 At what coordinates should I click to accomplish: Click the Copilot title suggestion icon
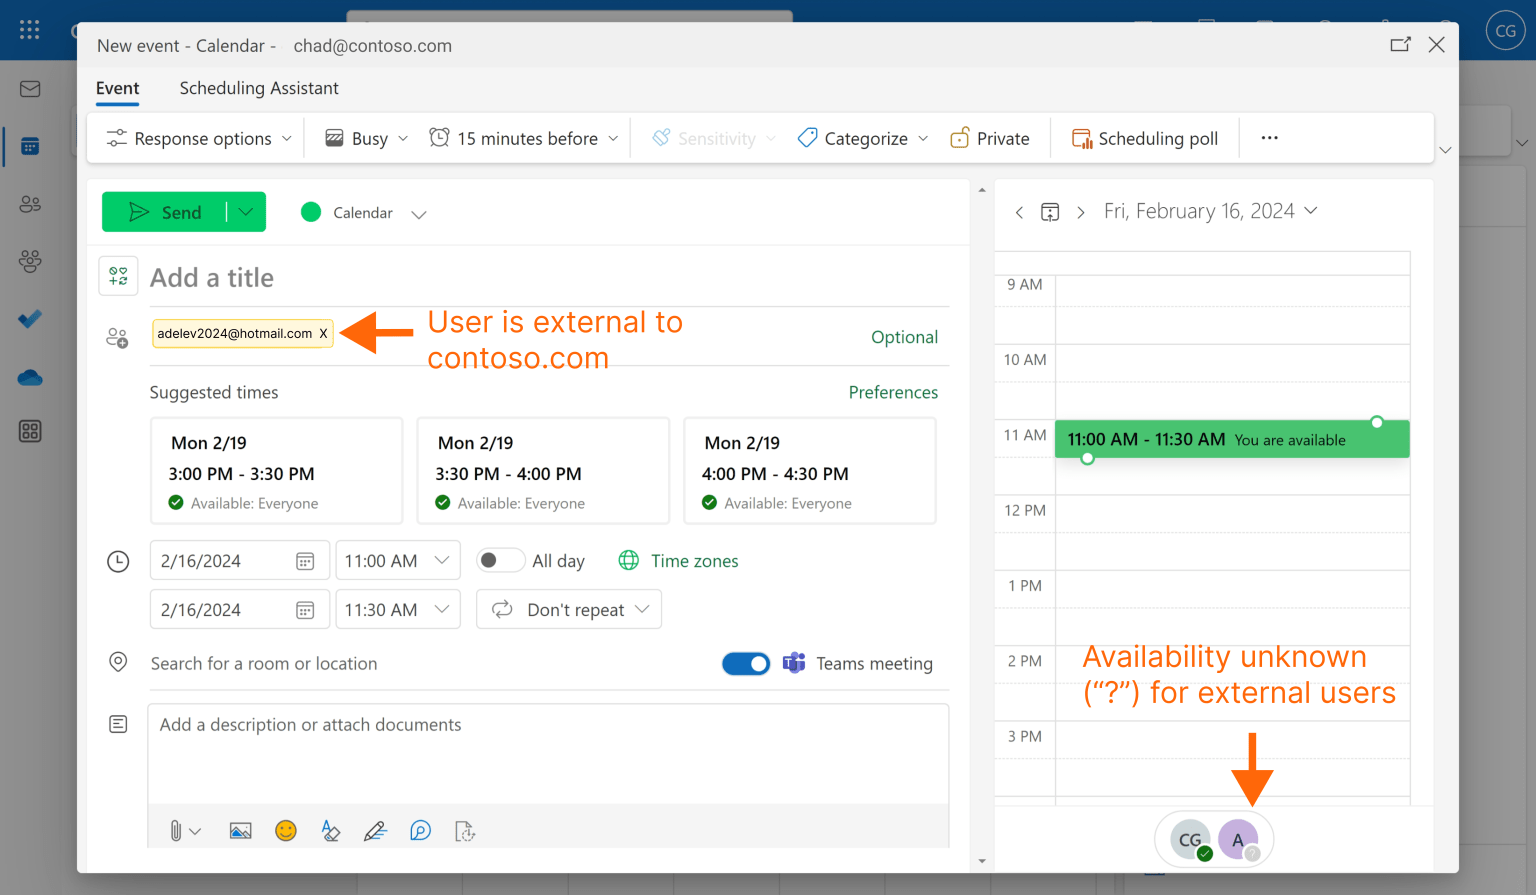[x=118, y=276]
